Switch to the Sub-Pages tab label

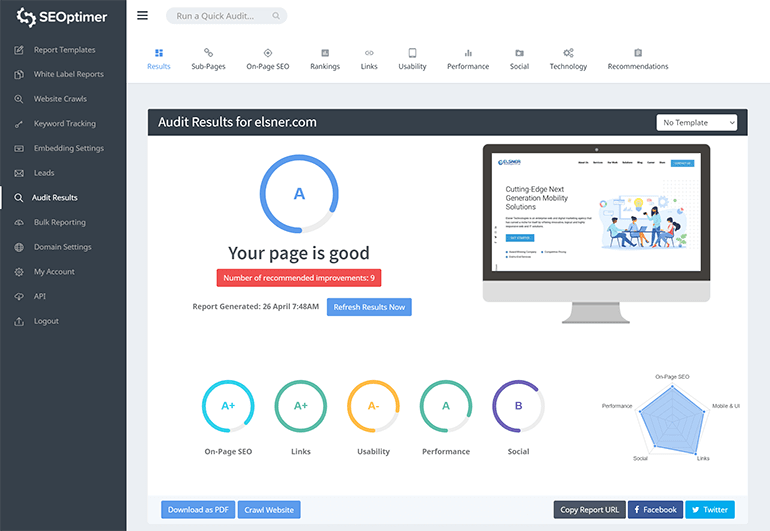(208, 66)
